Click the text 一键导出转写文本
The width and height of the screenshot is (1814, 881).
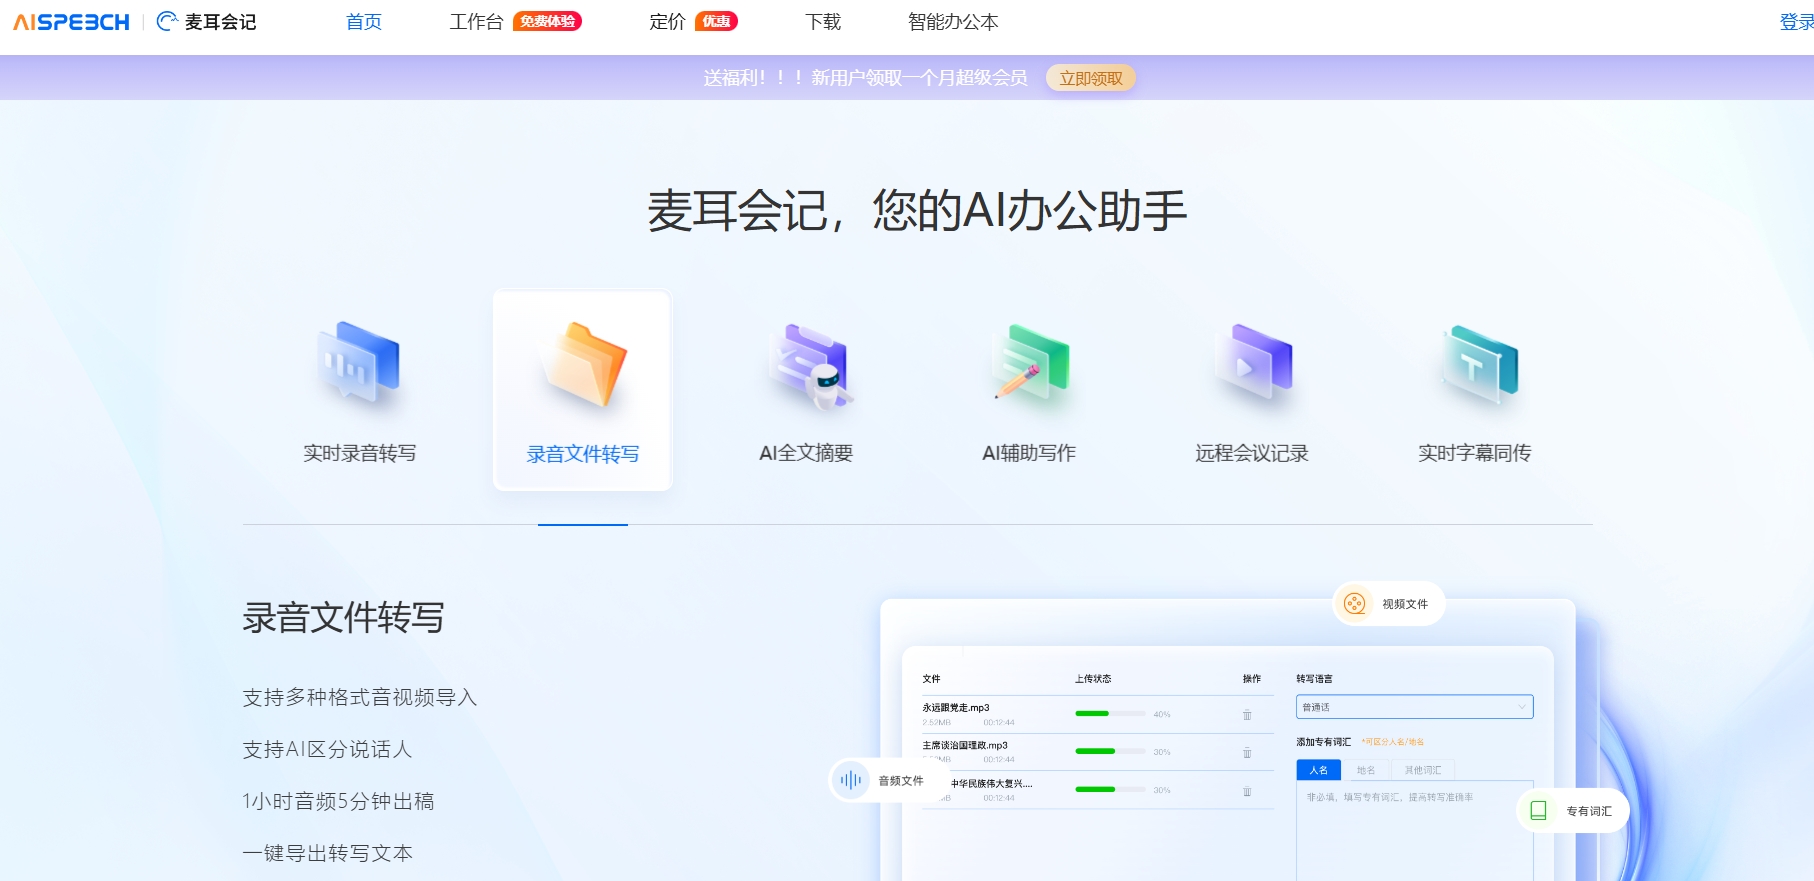(x=327, y=853)
